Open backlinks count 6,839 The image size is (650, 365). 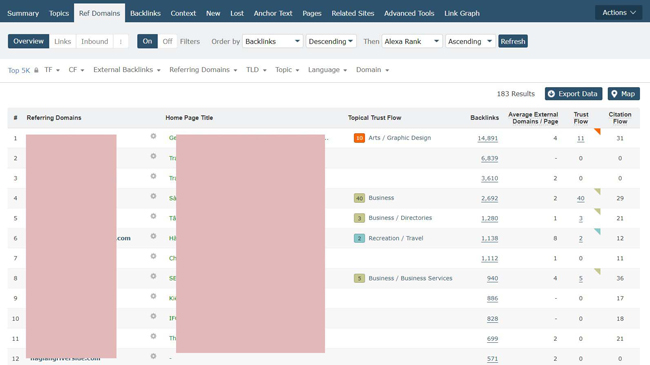tap(490, 158)
